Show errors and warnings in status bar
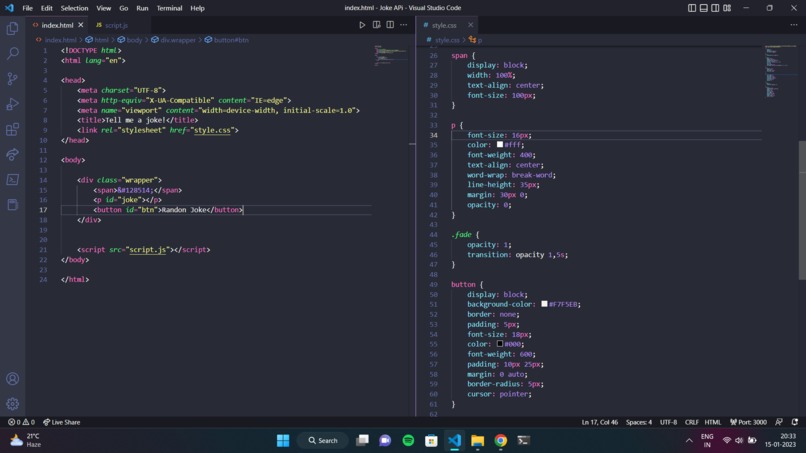The image size is (806, 453). pyautogui.click(x=21, y=422)
